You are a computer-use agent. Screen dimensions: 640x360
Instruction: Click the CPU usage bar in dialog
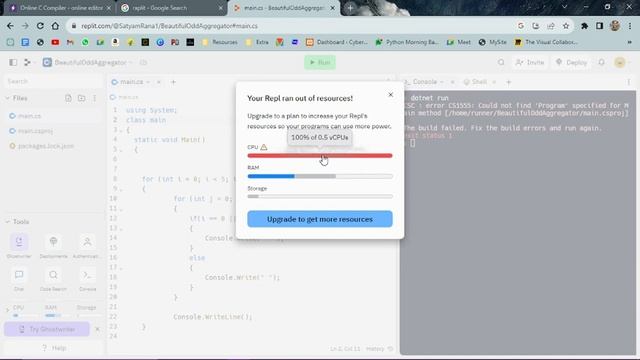pyautogui.click(x=320, y=156)
